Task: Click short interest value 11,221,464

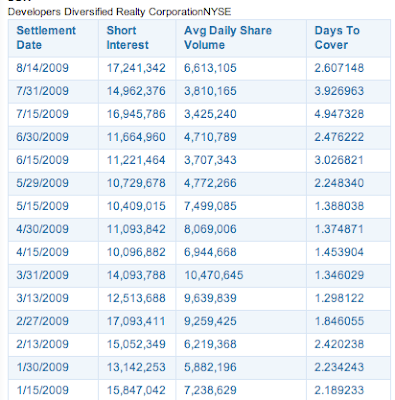Action: tap(136, 160)
